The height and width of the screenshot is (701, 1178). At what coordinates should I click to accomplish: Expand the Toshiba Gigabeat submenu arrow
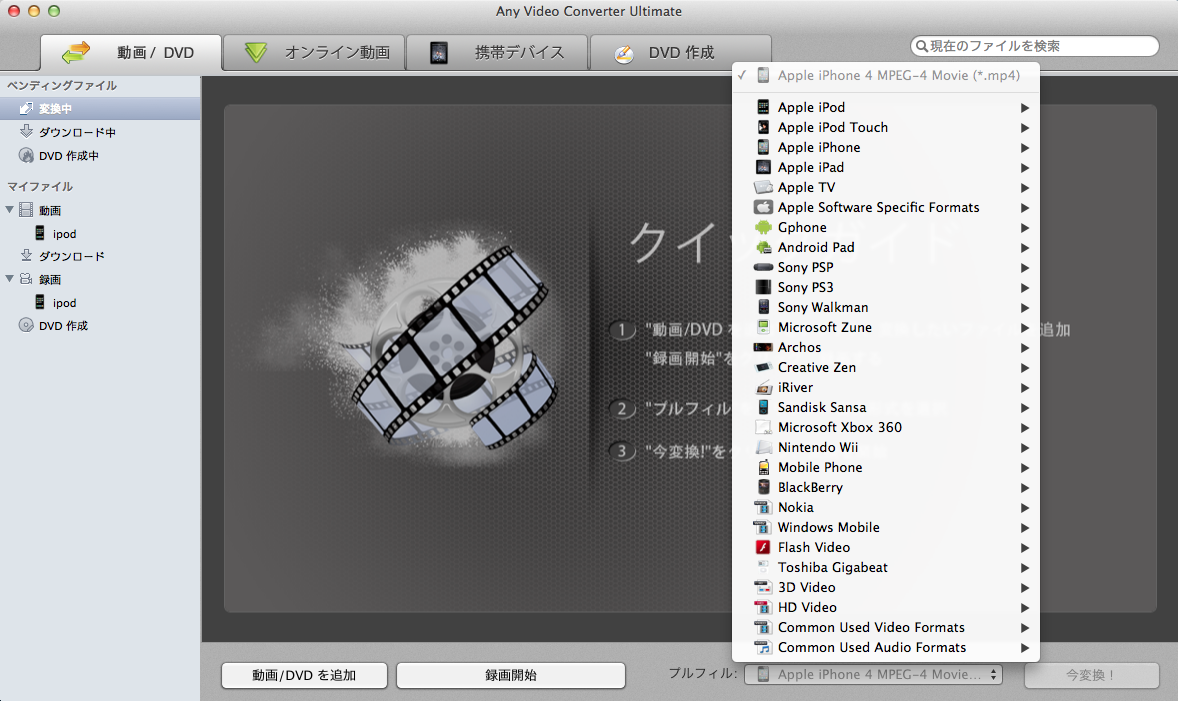1025,567
